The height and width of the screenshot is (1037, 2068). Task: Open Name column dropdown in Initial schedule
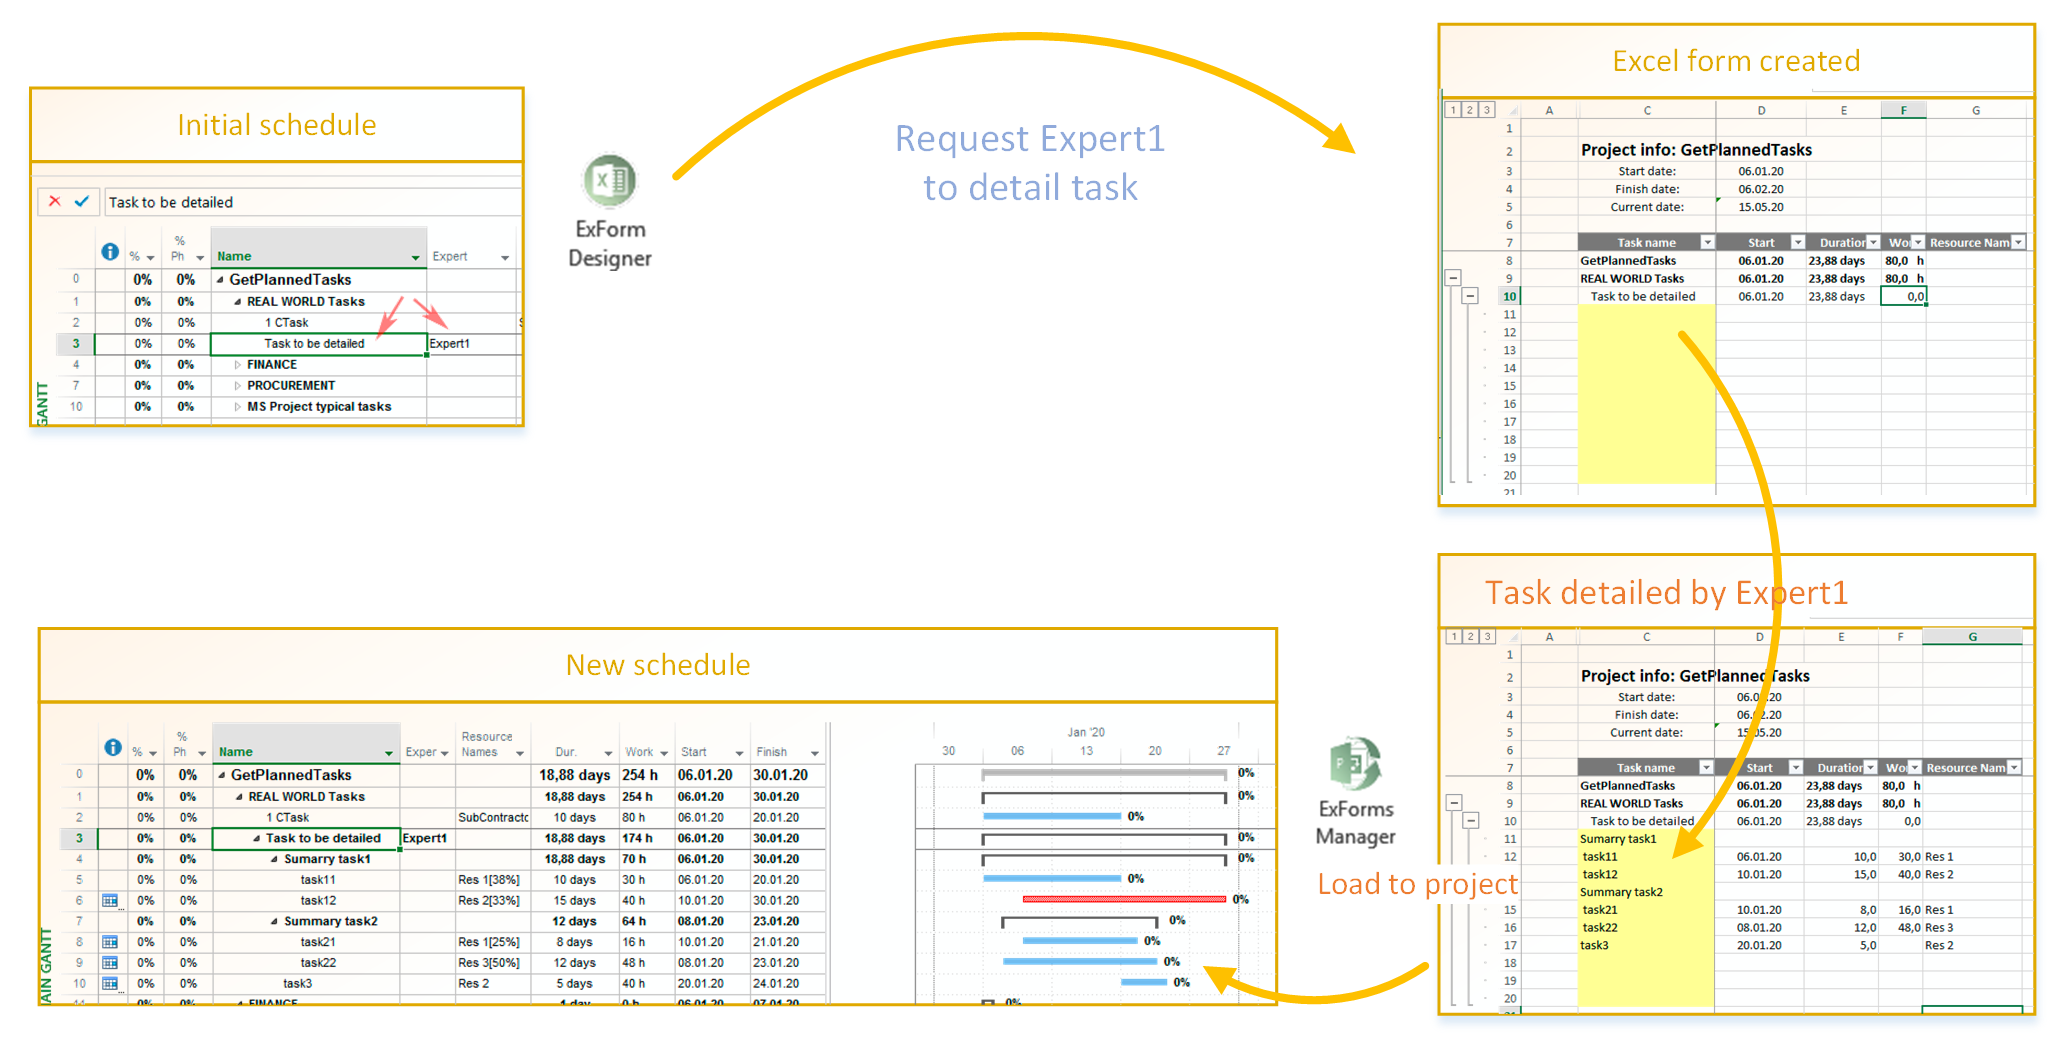415,258
